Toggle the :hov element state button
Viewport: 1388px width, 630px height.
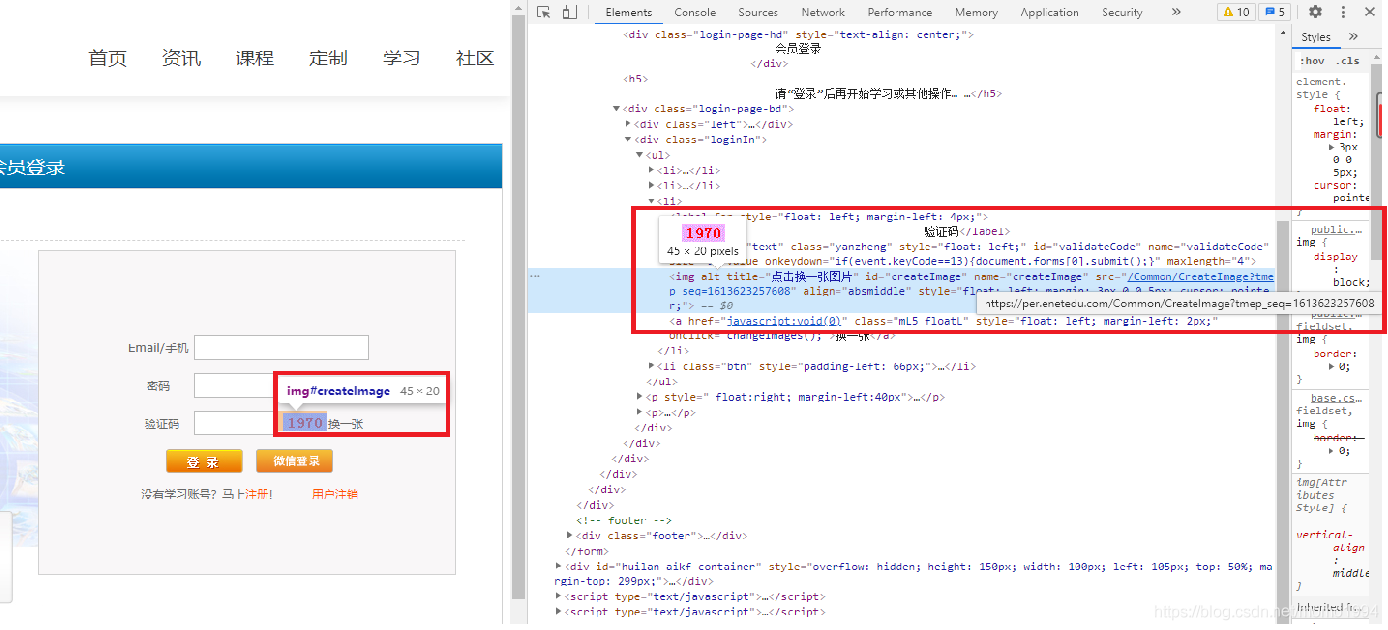tap(1311, 61)
